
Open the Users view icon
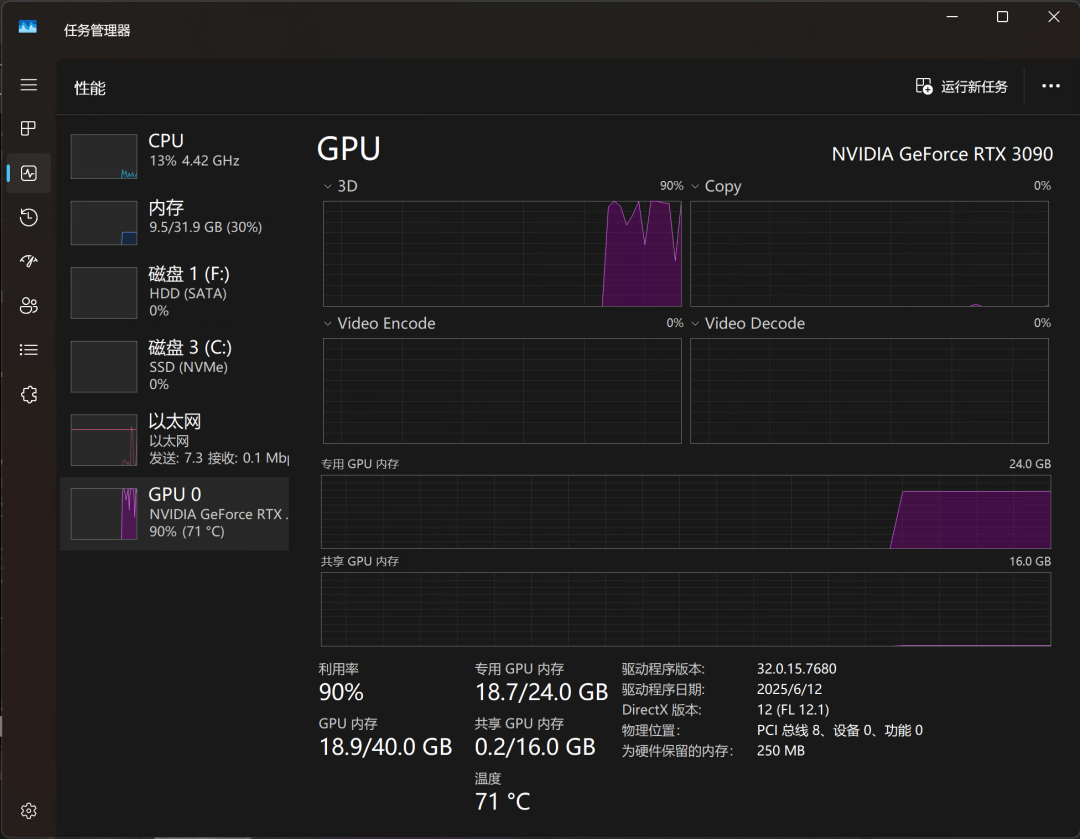click(28, 305)
